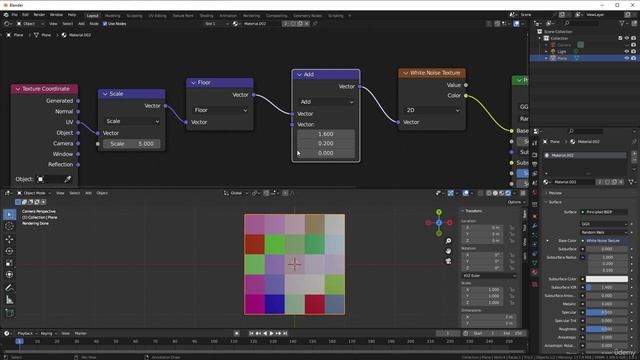The width and height of the screenshot is (640, 360).
Task: Collapse the Texture Coordinate node
Action: coord(18,89)
